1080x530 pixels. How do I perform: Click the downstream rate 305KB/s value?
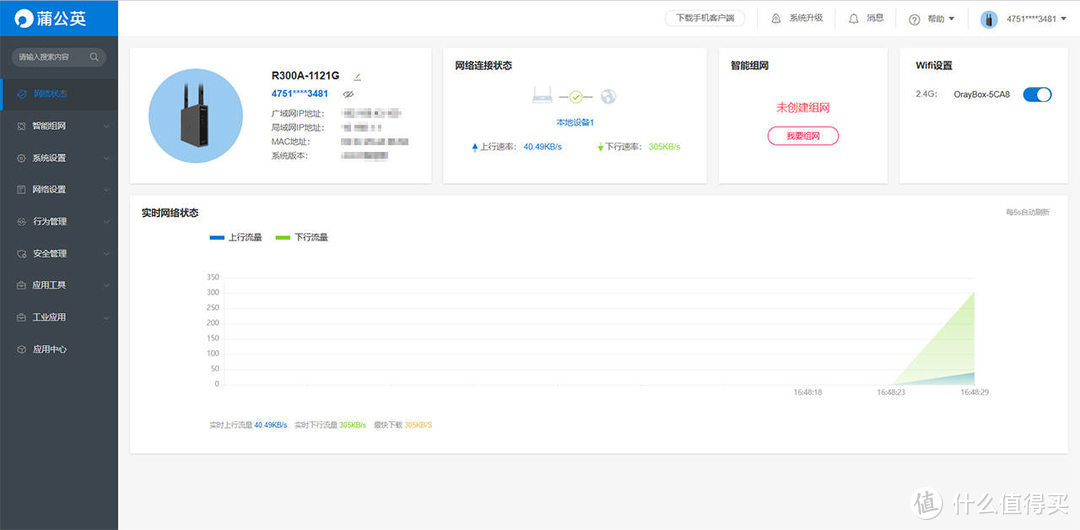[x=664, y=147]
